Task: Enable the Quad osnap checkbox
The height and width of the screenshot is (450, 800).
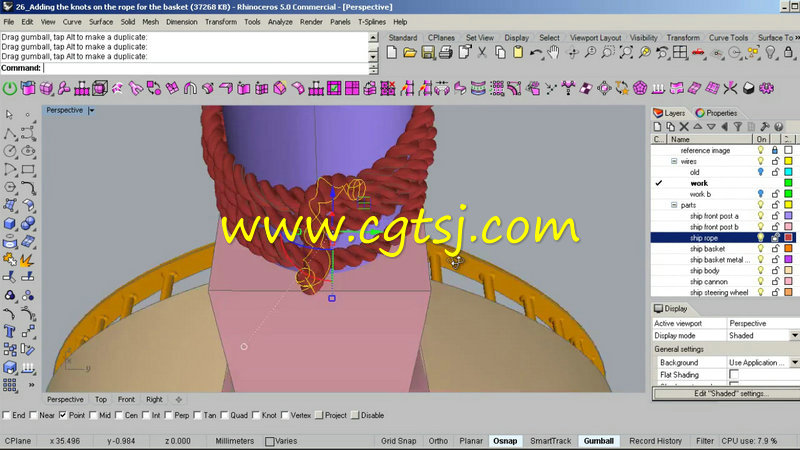Action: tap(224, 415)
